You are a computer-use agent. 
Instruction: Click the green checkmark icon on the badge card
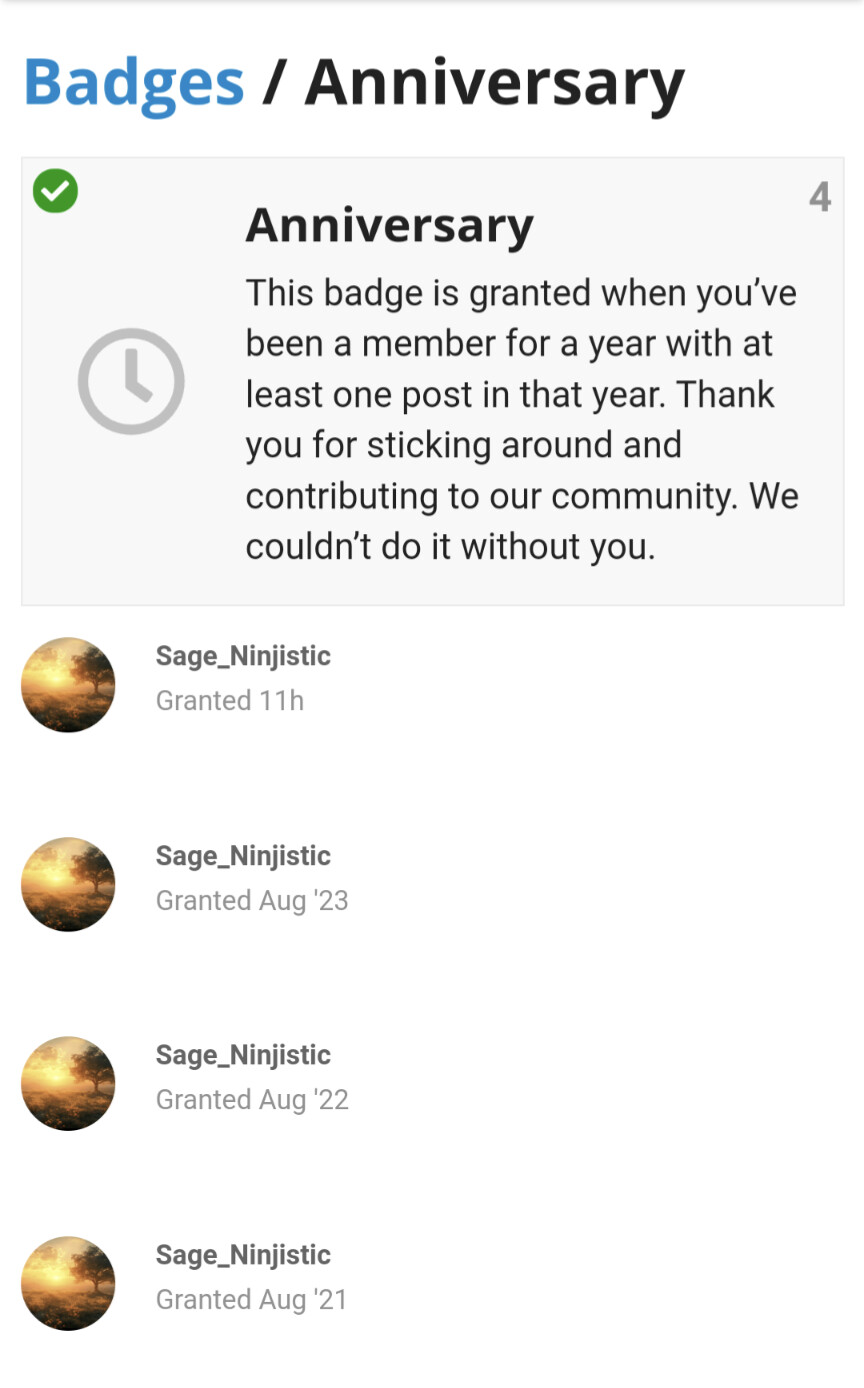click(55, 191)
